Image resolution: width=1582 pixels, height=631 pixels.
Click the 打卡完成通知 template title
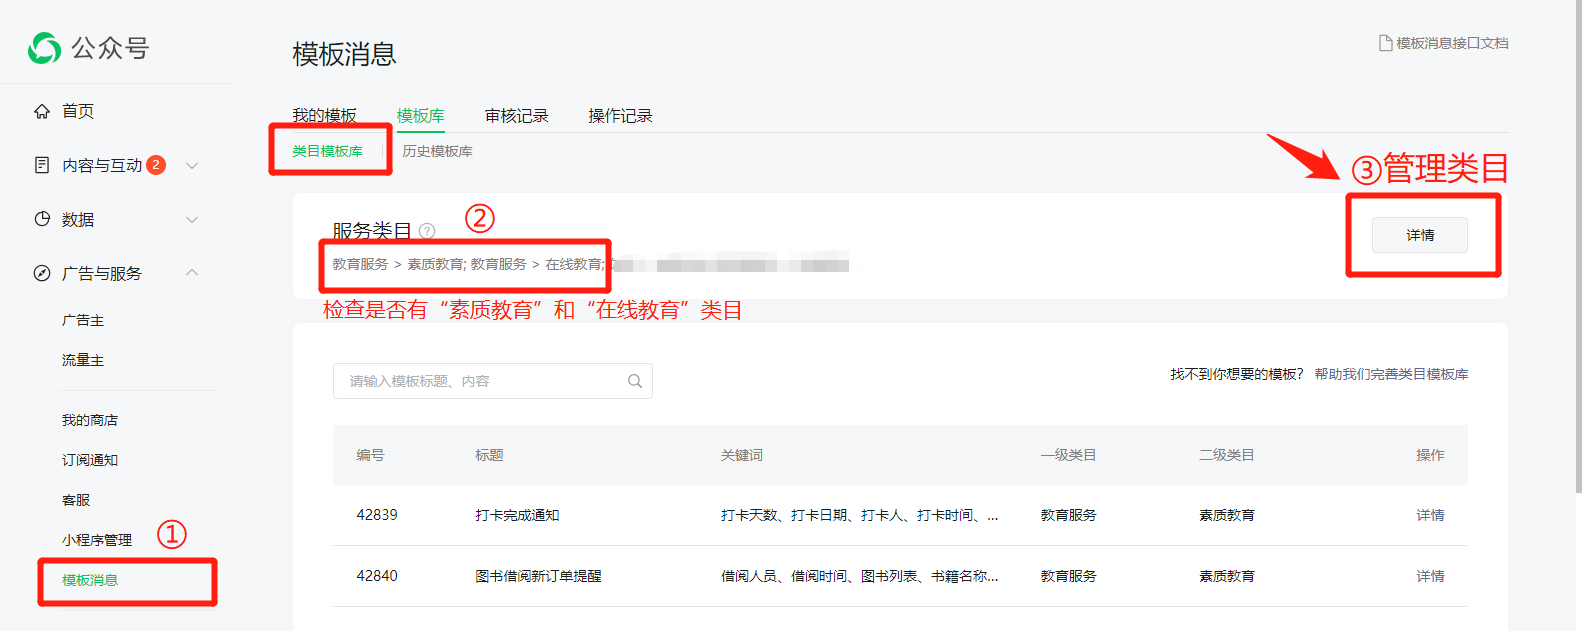tap(517, 515)
